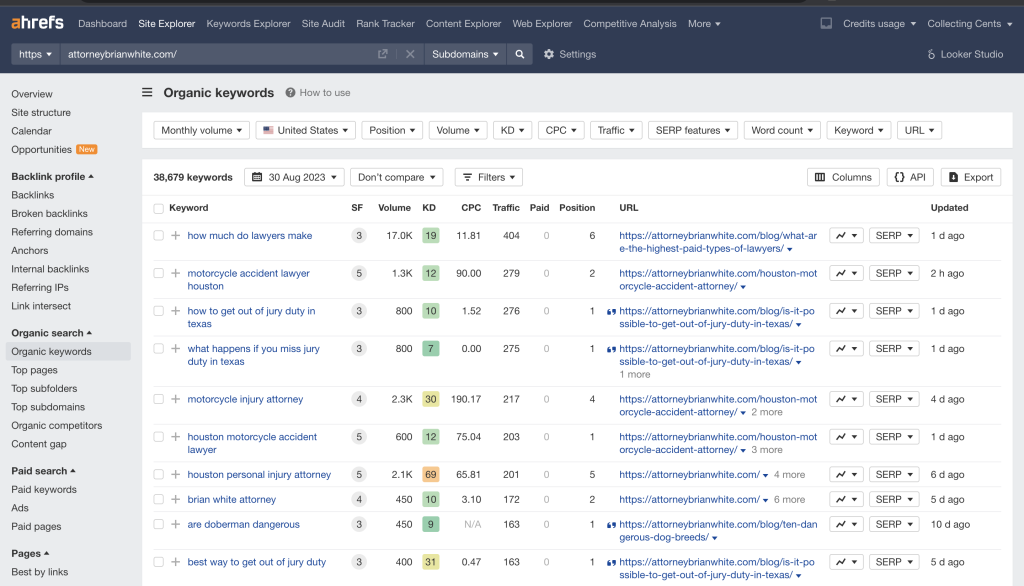Click the Export button
The image size is (1024, 586).
970,177
